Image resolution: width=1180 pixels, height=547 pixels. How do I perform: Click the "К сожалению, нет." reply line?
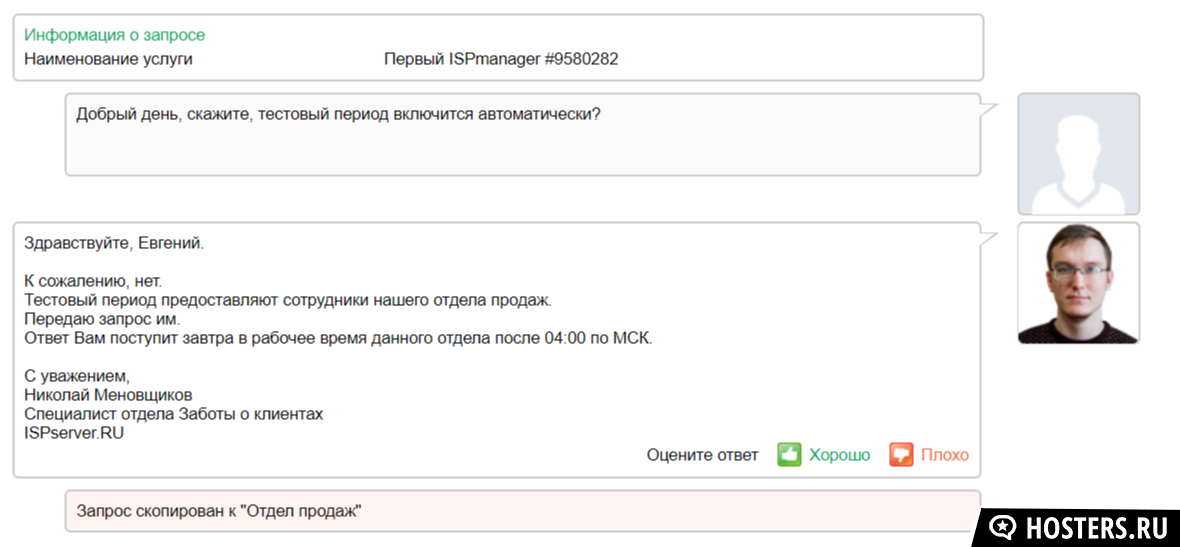click(93, 281)
